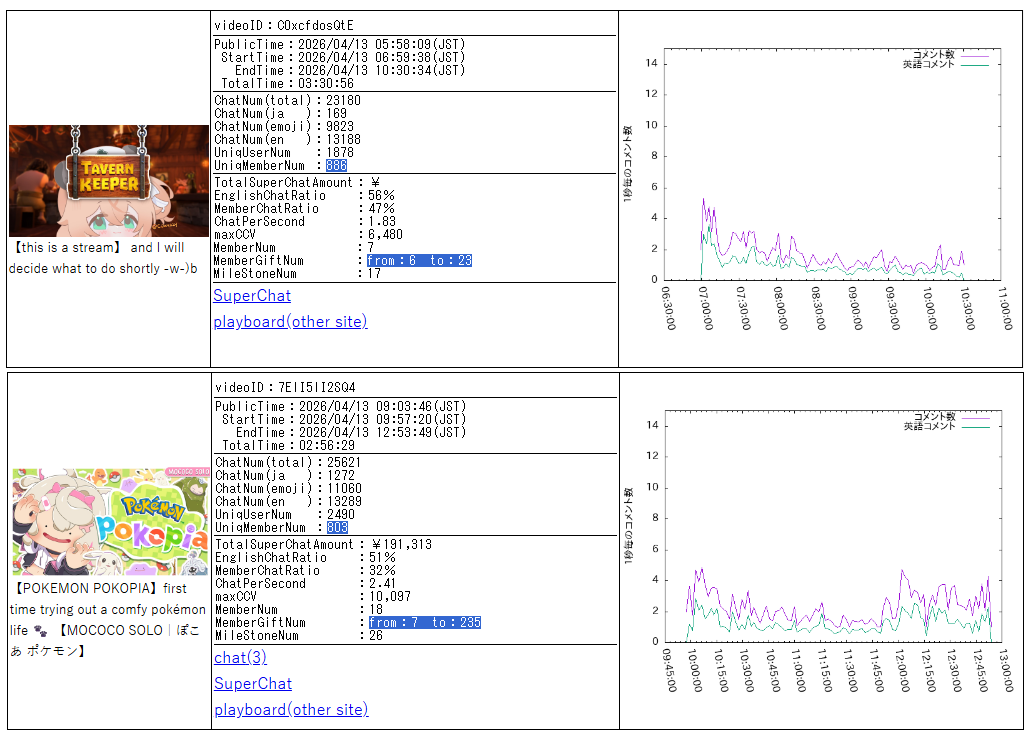Click 'UniqUserNum : 2490' line

click(285, 515)
